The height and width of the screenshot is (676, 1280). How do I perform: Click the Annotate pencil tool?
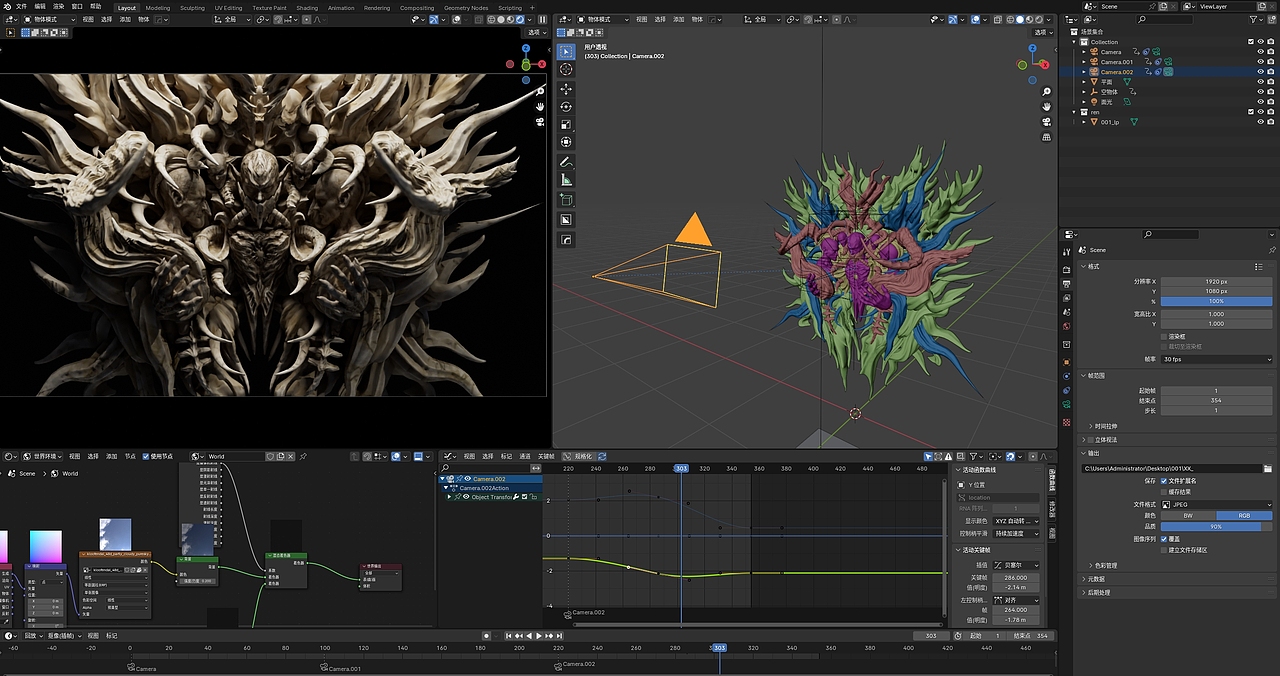tap(566, 162)
